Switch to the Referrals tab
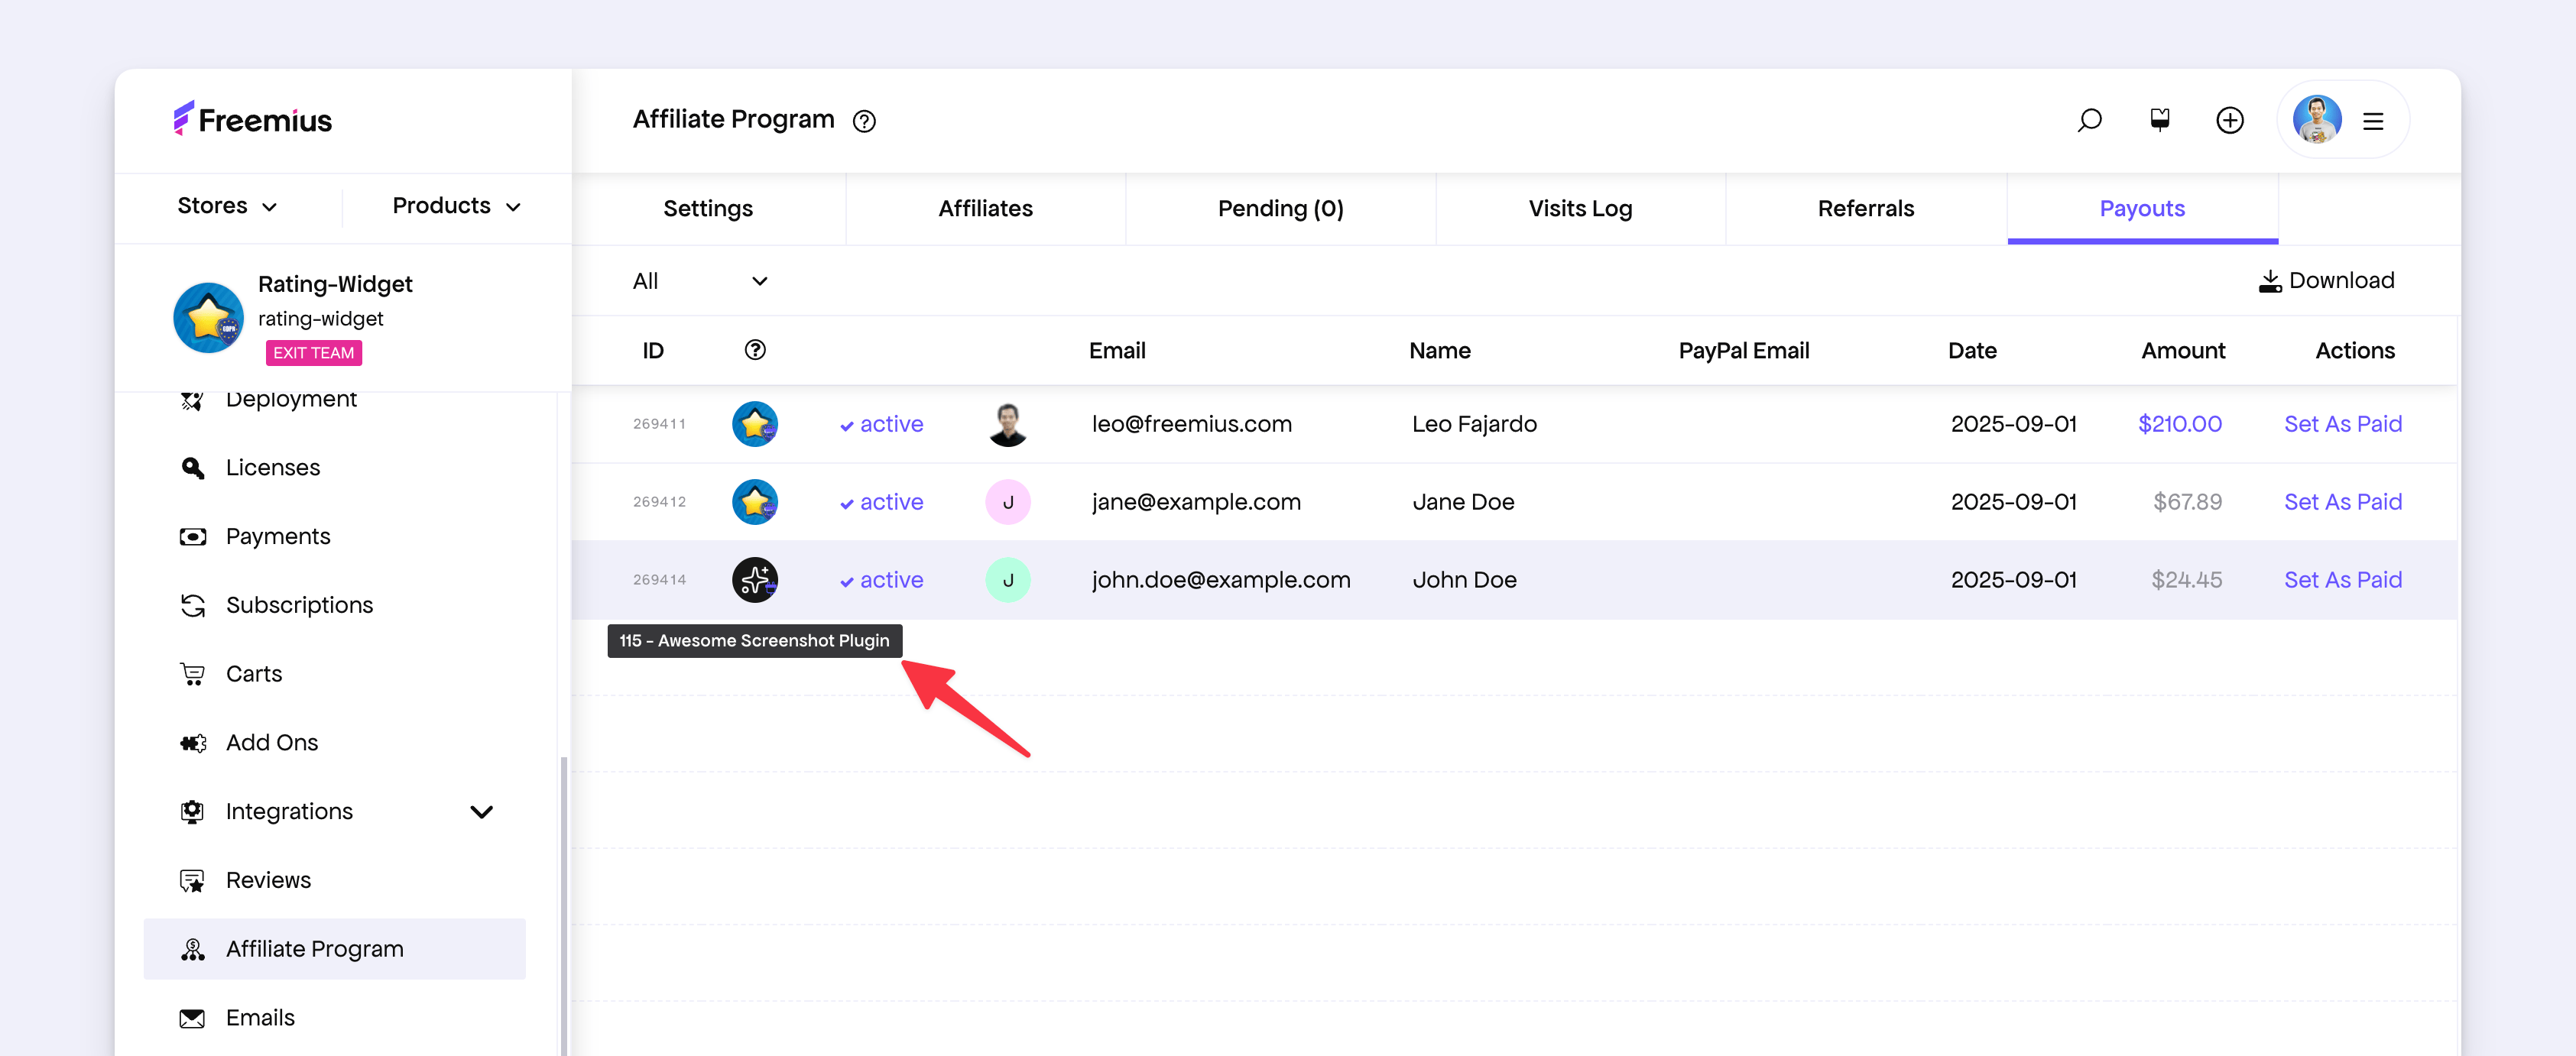The width and height of the screenshot is (2576, 1056). 1865,208
